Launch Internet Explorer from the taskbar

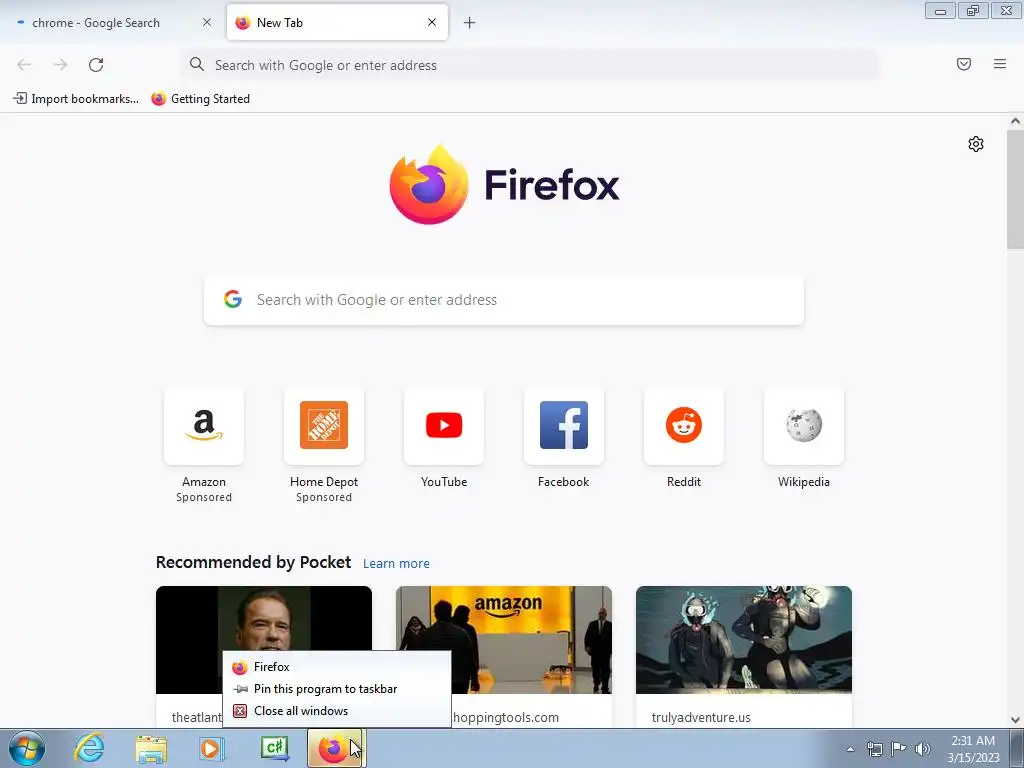(89, 748)
